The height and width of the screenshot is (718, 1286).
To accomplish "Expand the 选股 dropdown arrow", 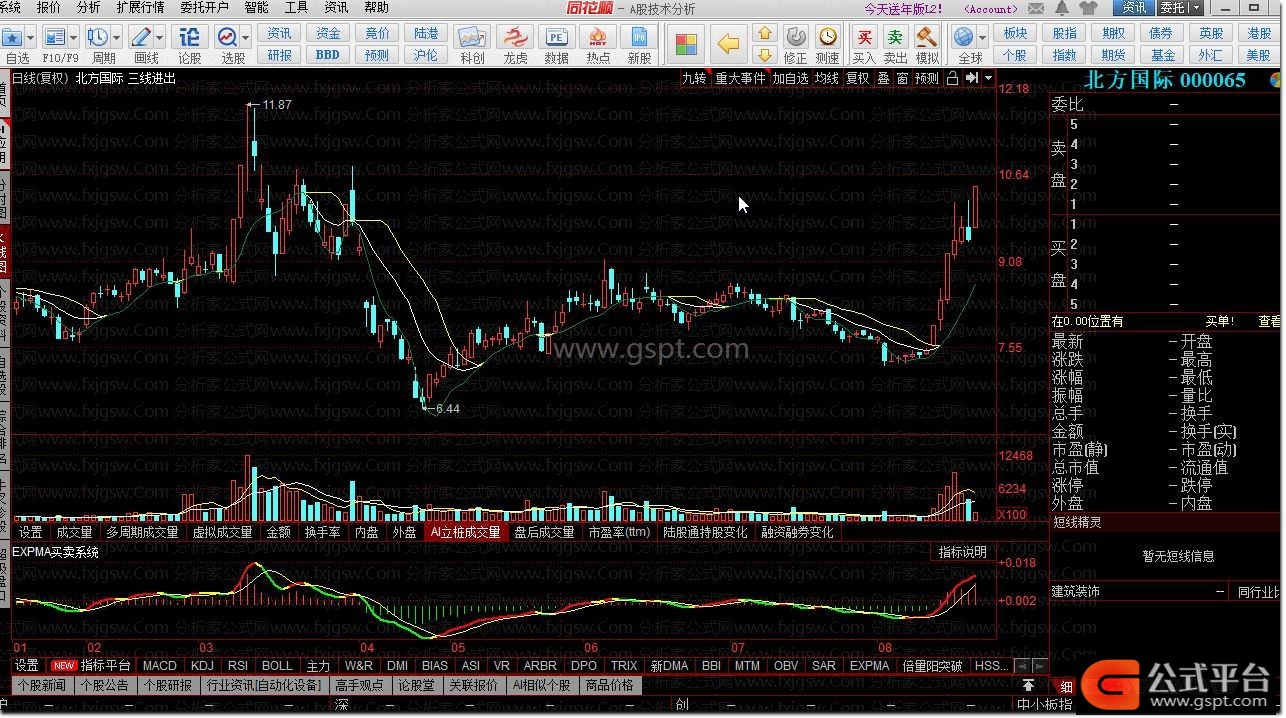I will (246, 38).
